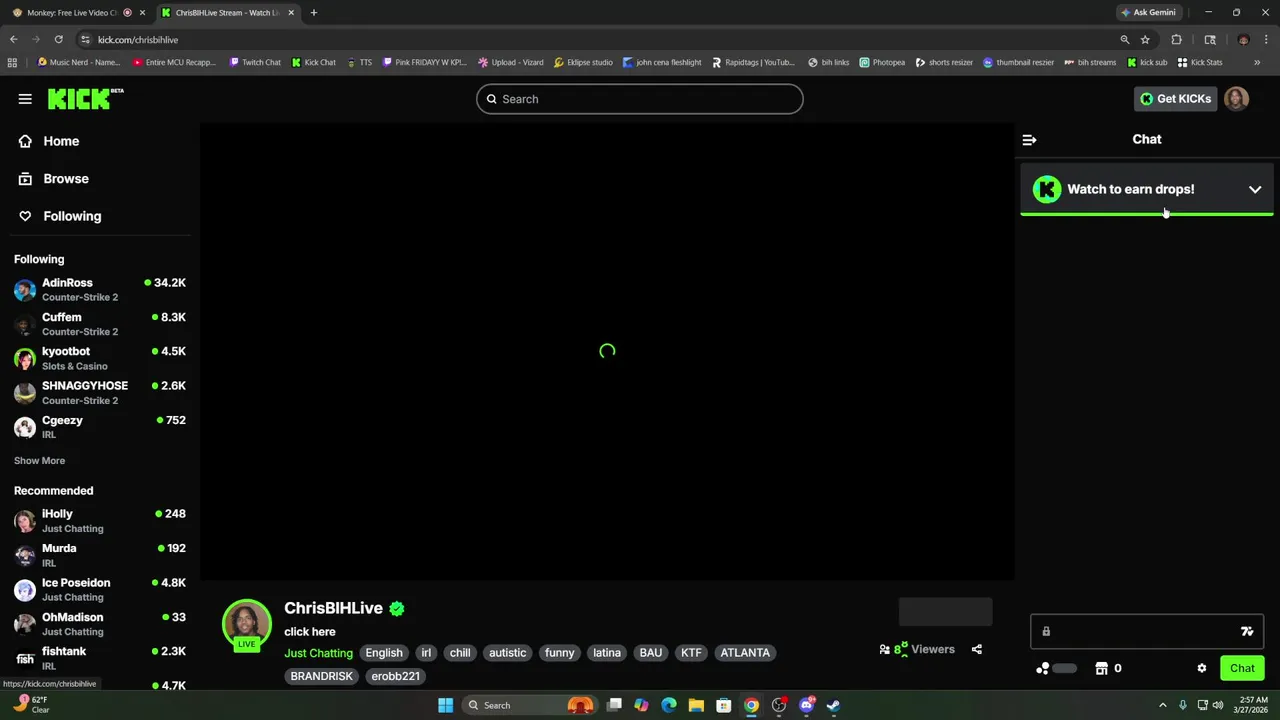The height and width of the screenshot is (720, 1280).
Task: Click the Ask Gemini button
Action: (x=1148, y=12)
